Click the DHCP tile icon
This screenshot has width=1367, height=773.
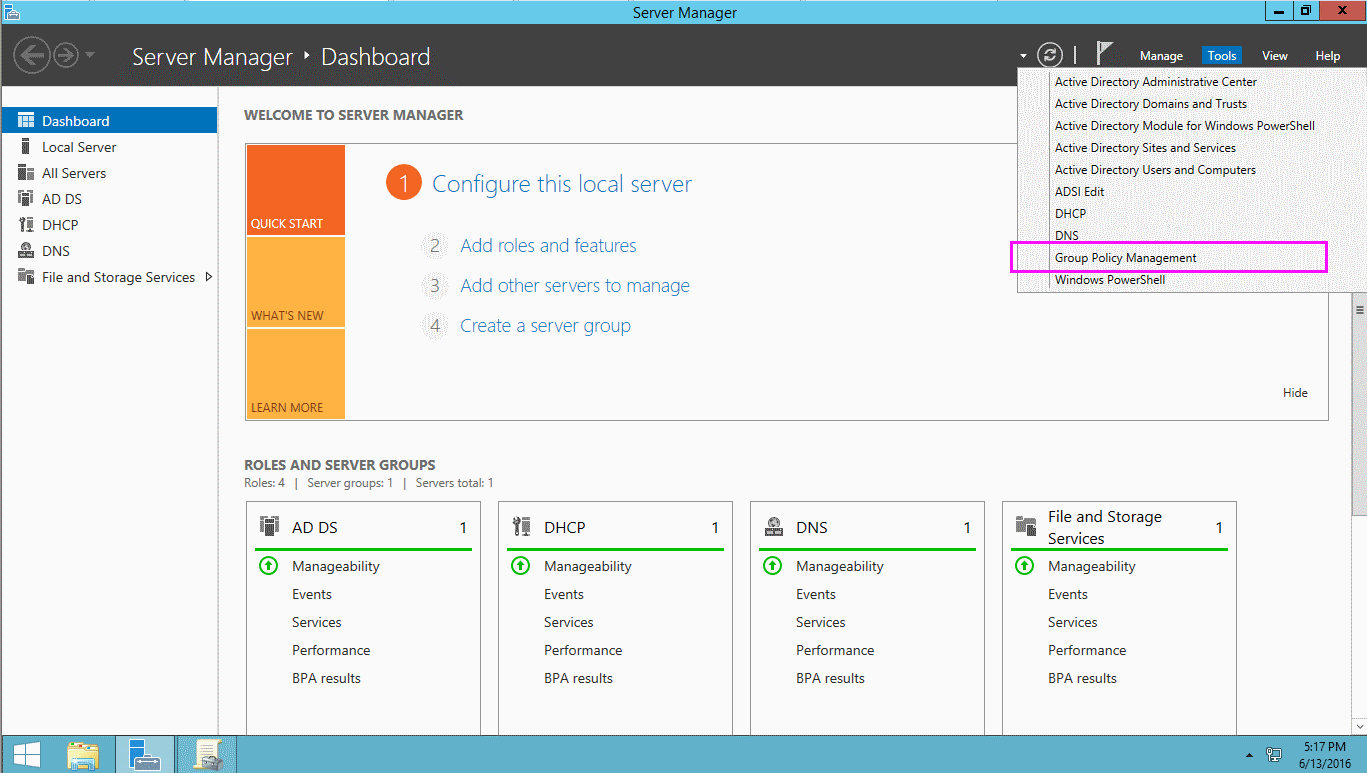[x=521, y=527]
